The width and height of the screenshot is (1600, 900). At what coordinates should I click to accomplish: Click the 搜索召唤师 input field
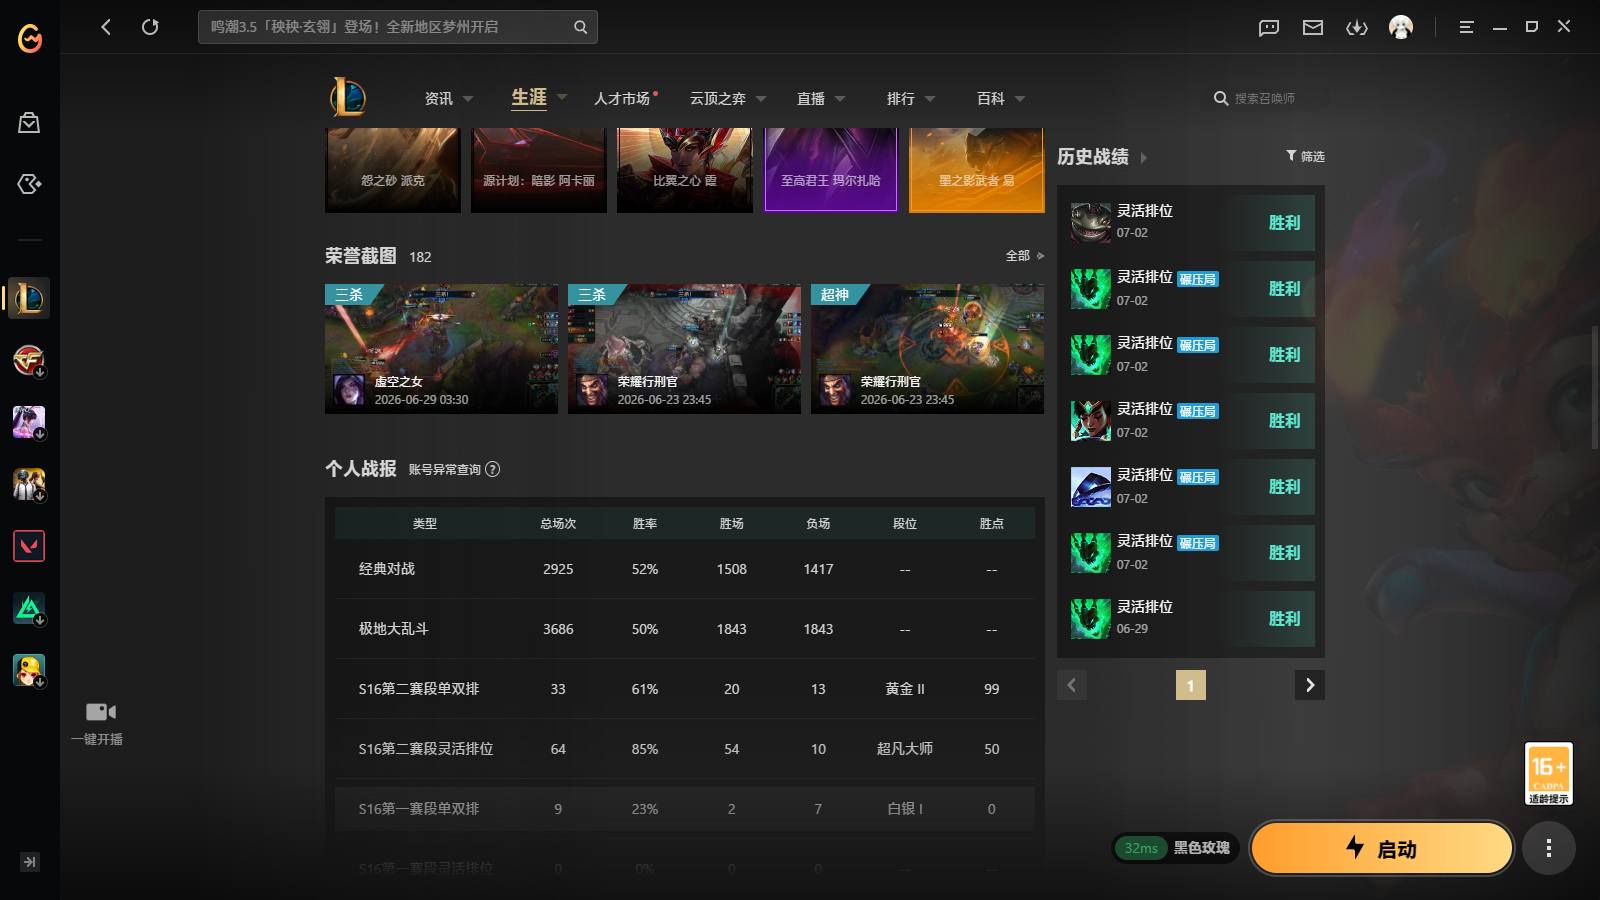(1265, 98)
